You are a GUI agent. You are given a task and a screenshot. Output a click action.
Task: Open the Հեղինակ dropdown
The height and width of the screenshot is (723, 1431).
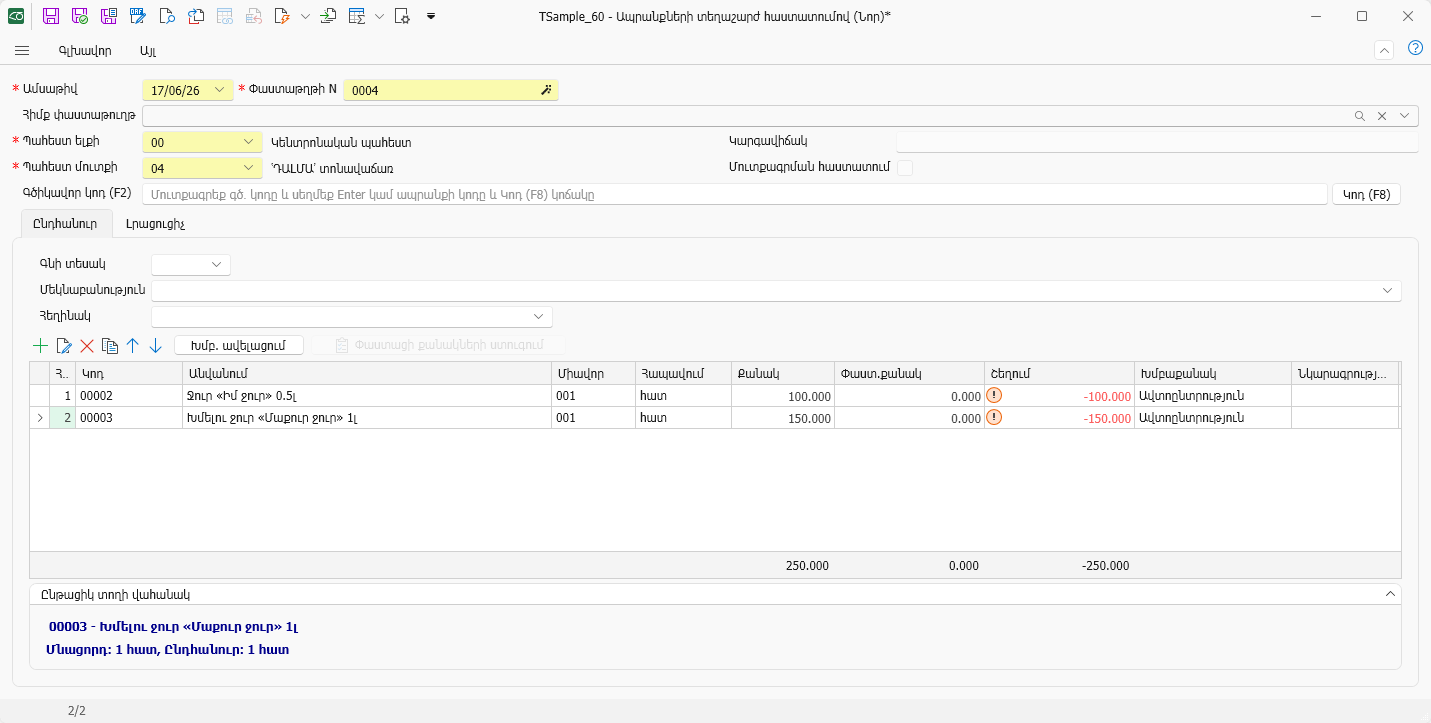tap(539, 316)
